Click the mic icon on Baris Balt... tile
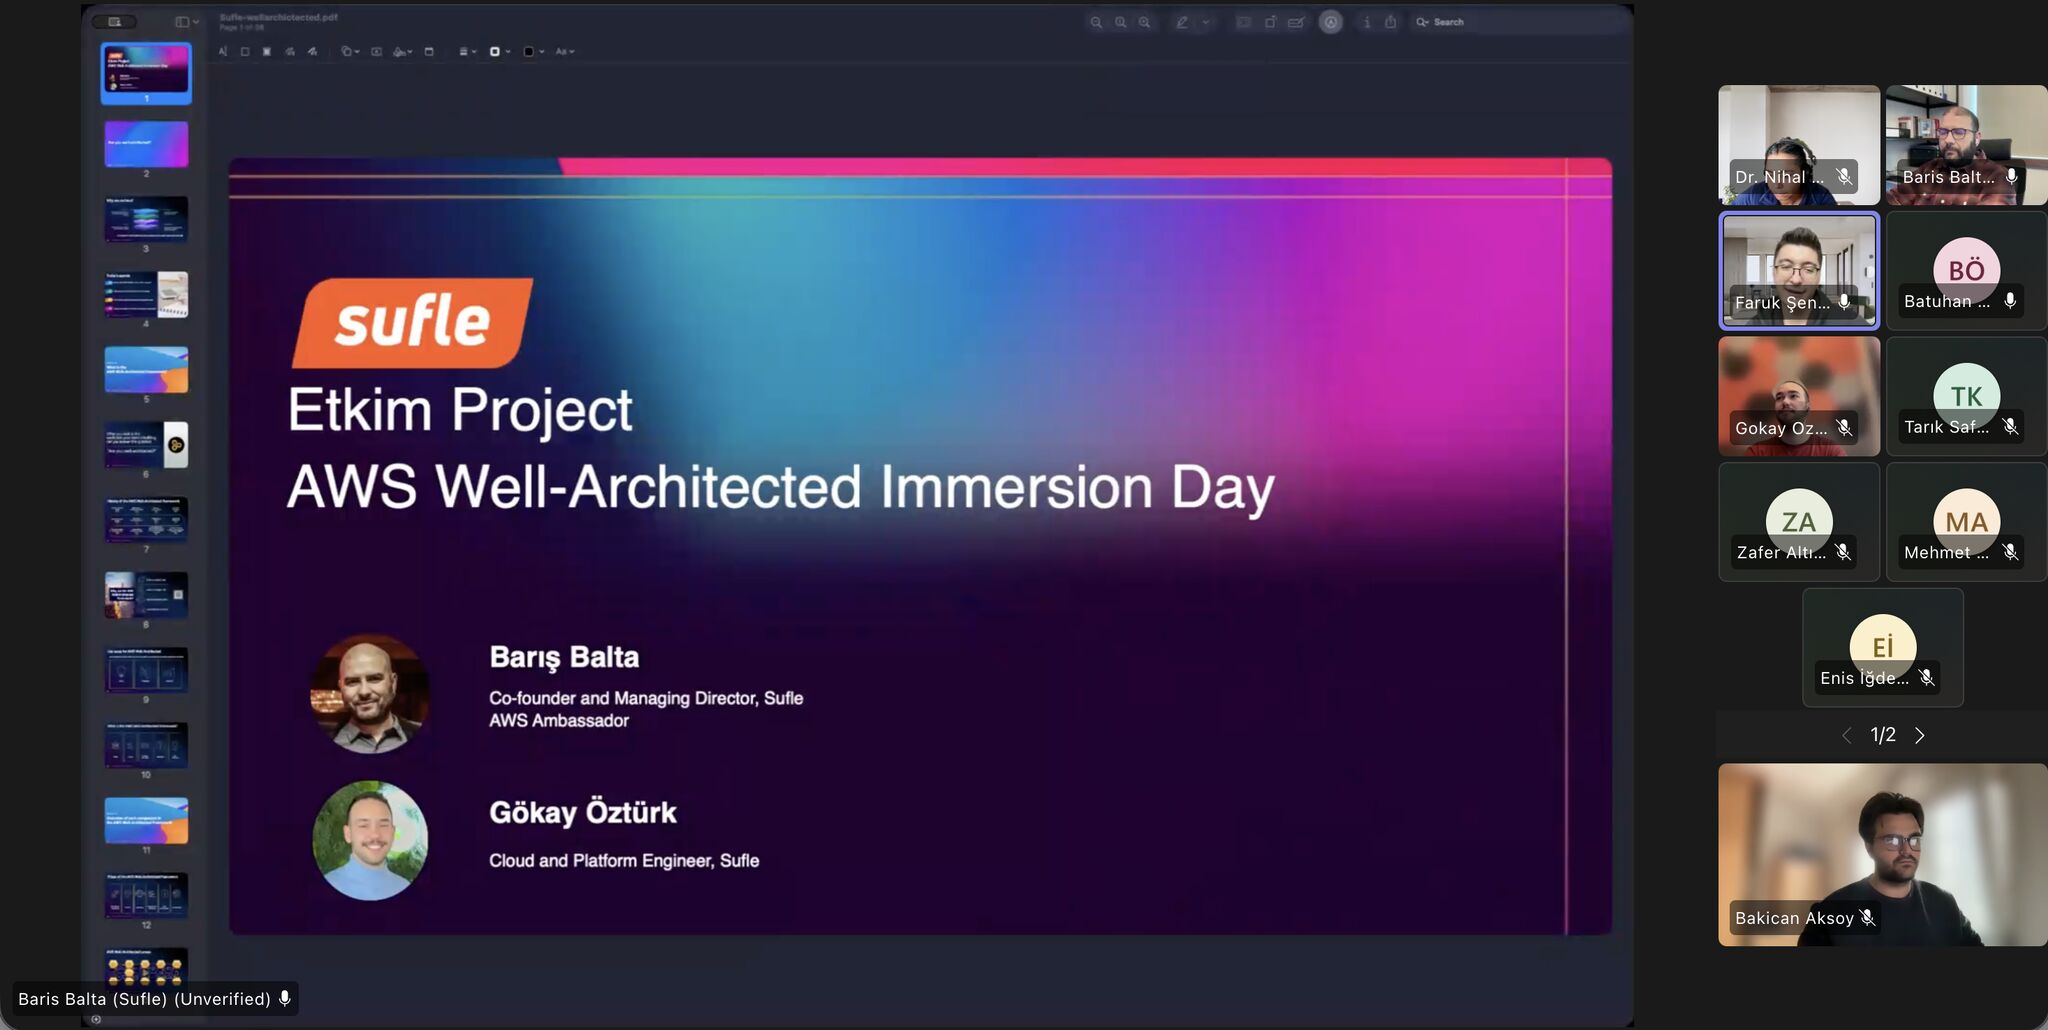Viewport: 2048px width, 1030px height. pyautogui.click(x=2011, y=177)
